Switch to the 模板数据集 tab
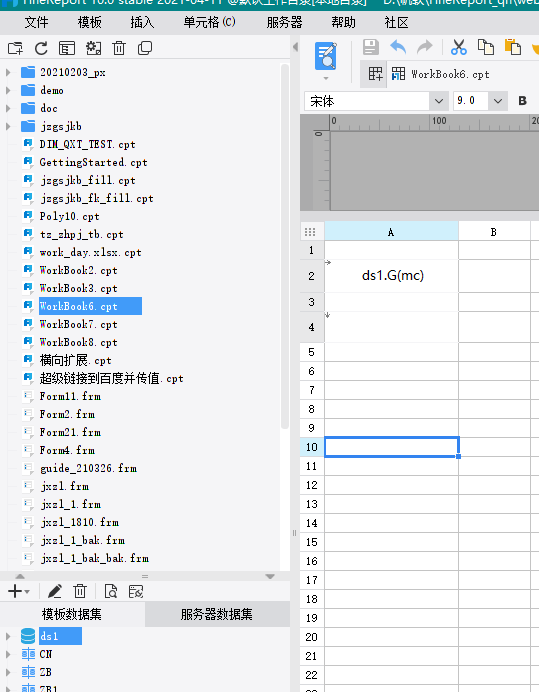539x692 pixels. 72,614
